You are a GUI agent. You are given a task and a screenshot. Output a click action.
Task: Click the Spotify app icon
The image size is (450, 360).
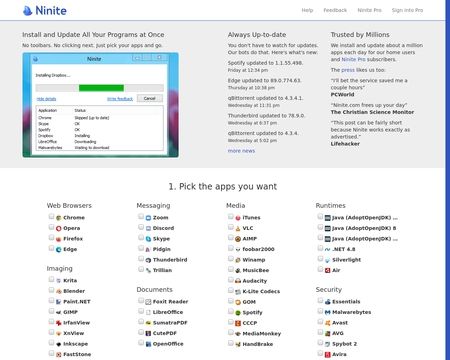point(238,313)
